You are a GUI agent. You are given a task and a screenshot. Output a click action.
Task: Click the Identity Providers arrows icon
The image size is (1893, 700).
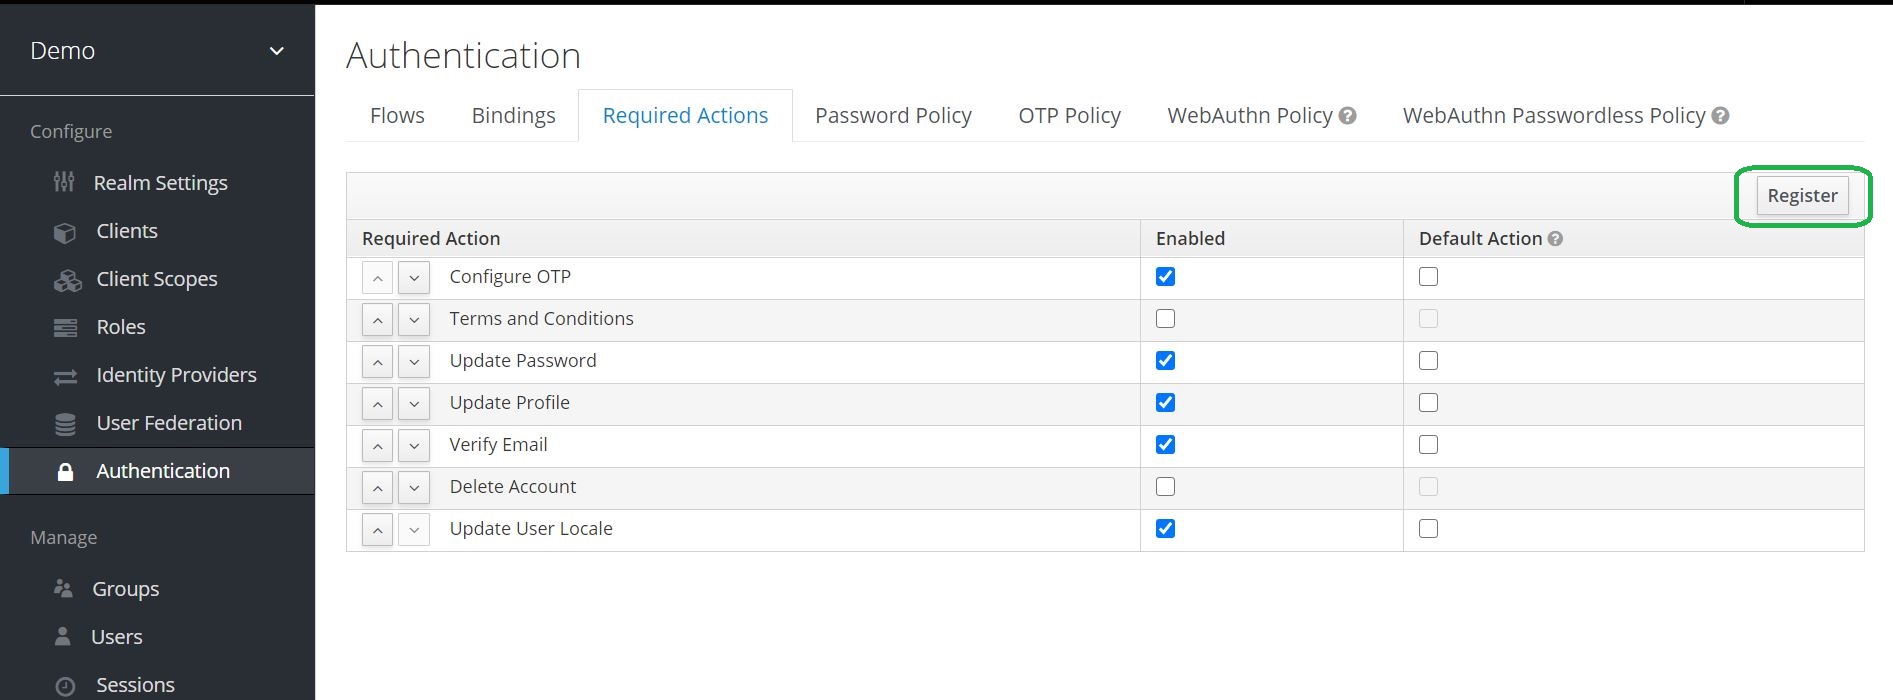65,376
